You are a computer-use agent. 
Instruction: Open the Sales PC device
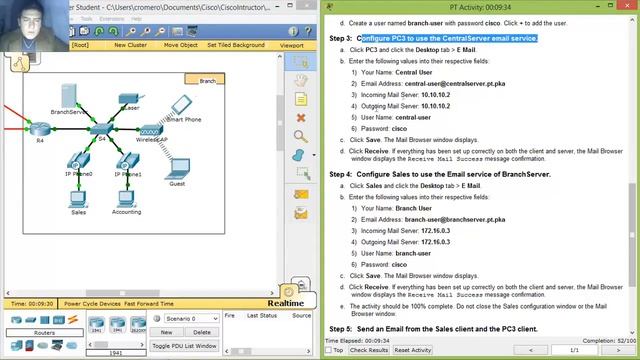click(x=78, y=200)
